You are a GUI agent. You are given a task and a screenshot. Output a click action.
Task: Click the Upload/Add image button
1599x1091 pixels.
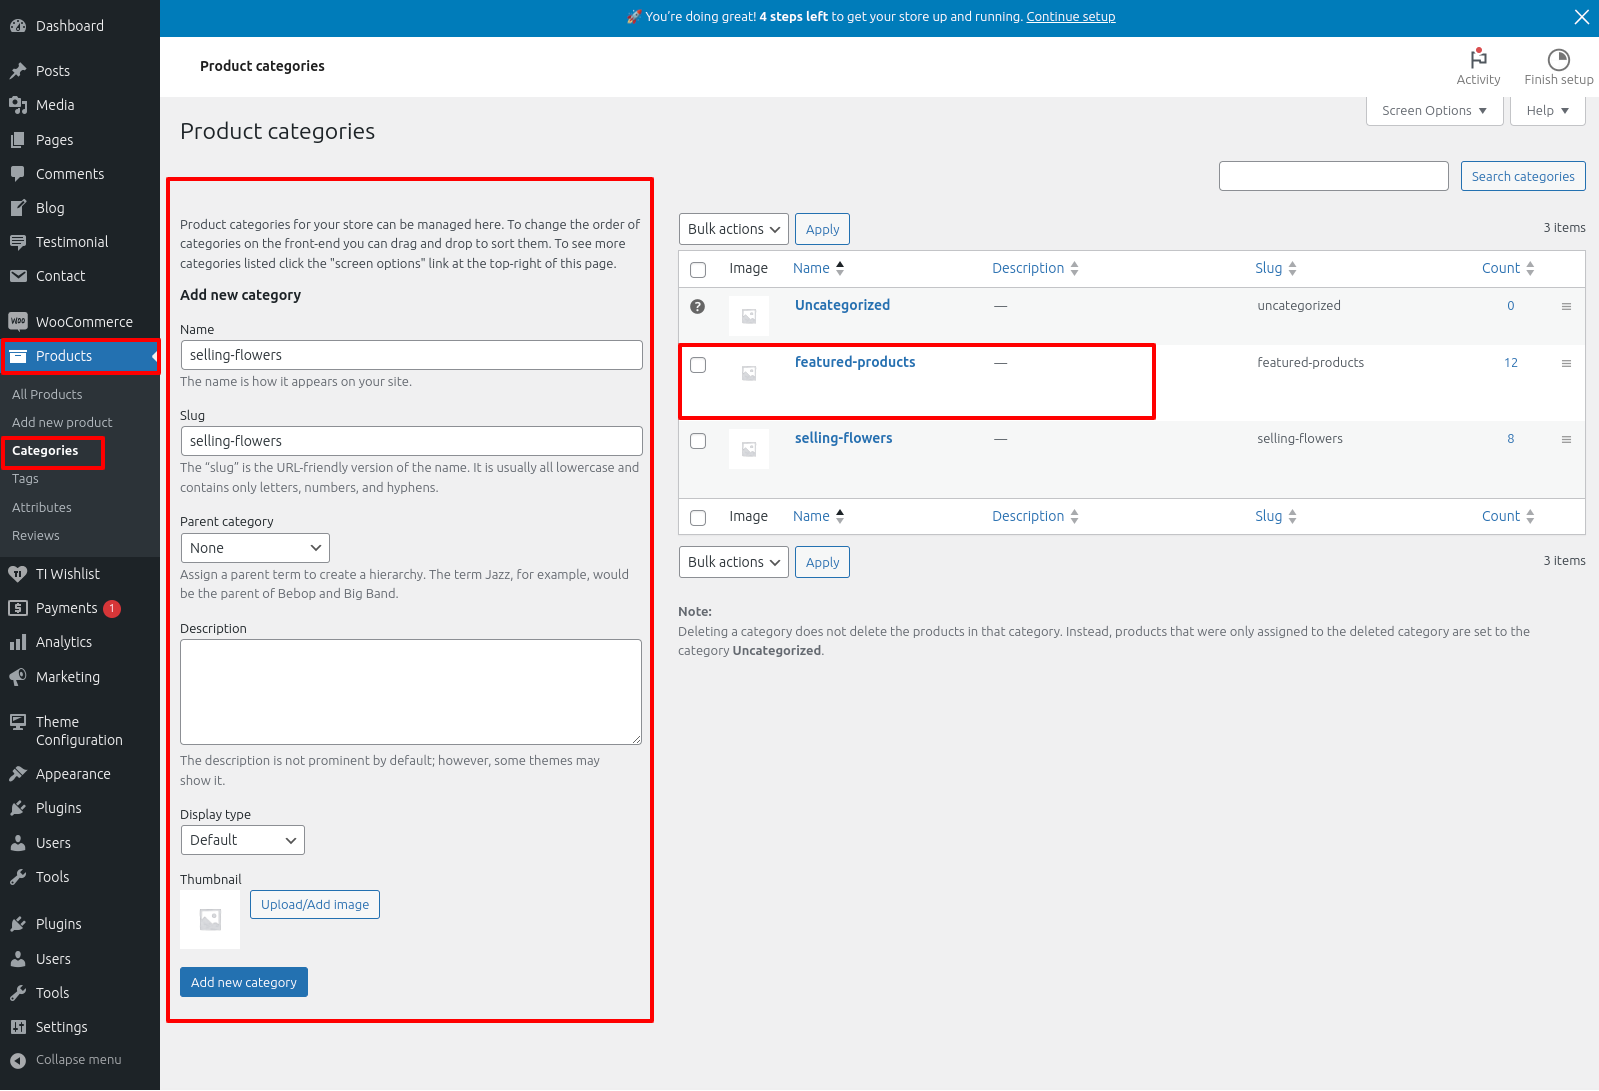(315, 905)
